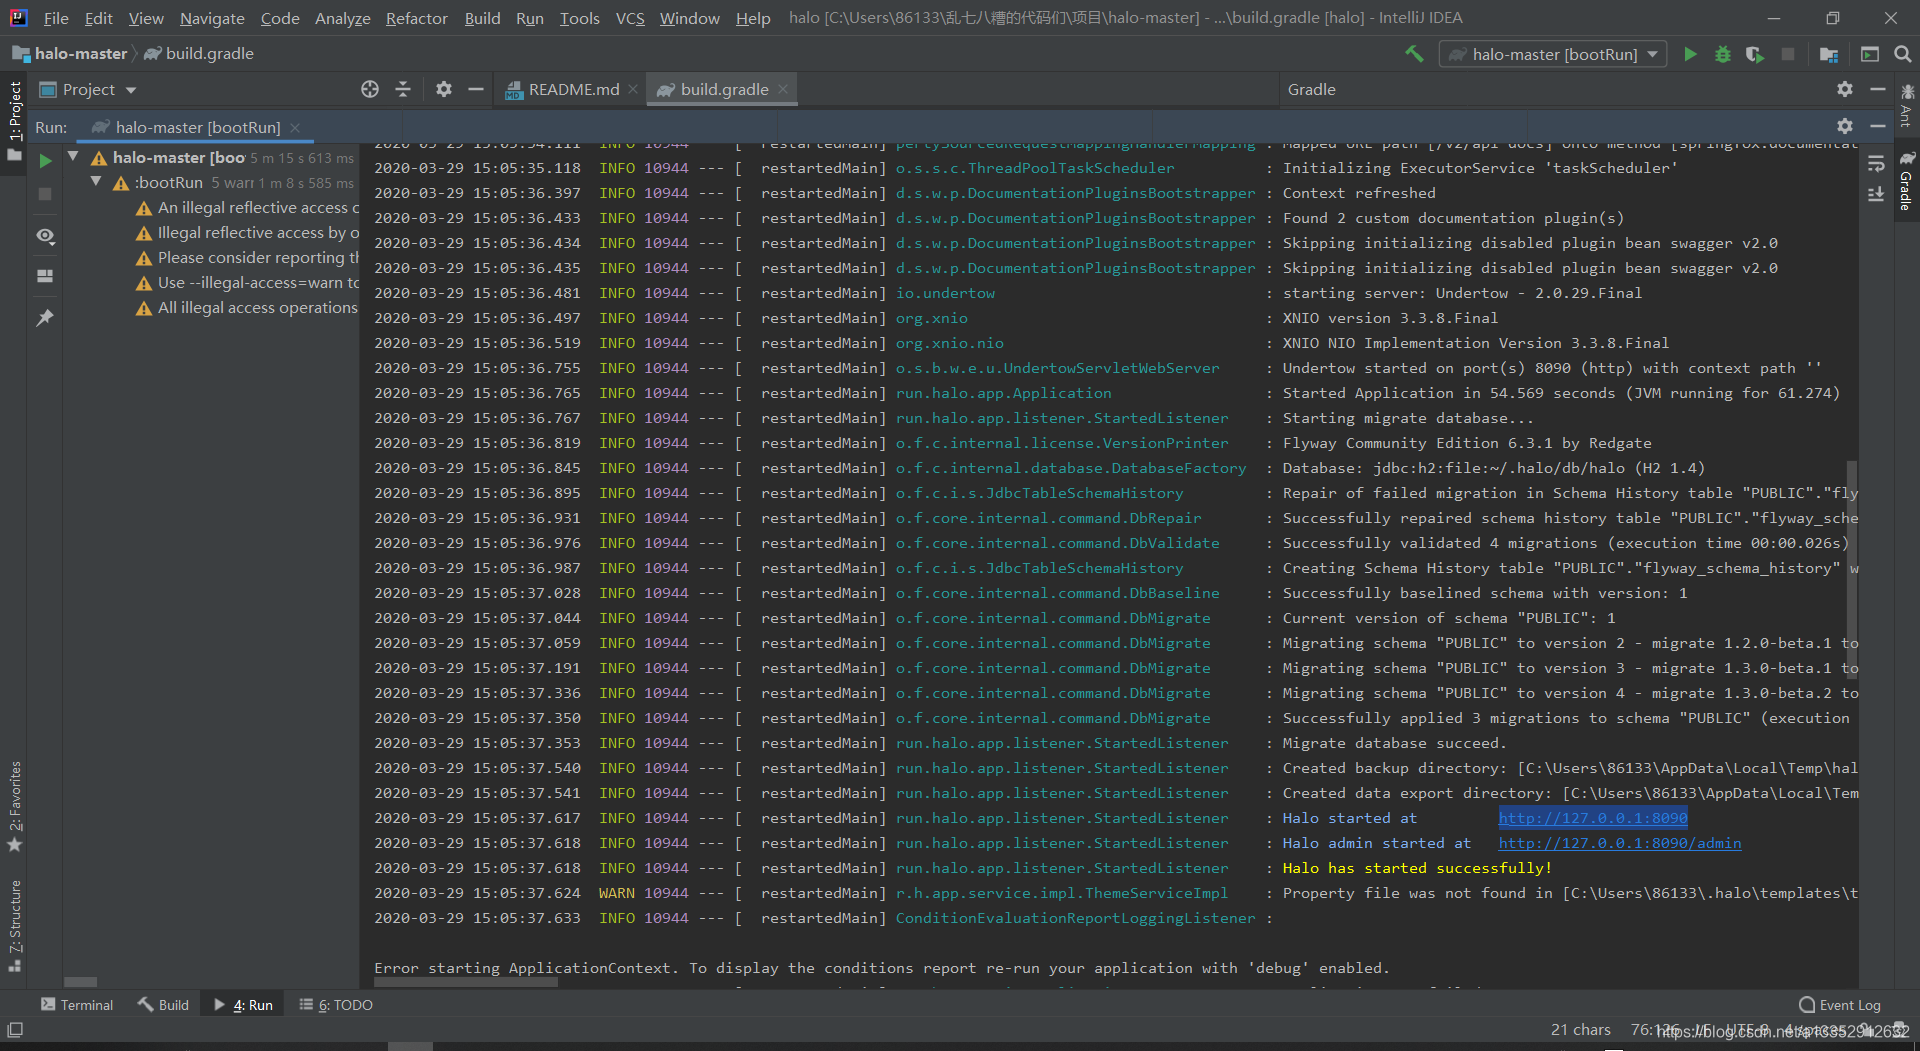1920x1051 pixels.
Task: Open Project Structure icon in toolbar
Action: point(1829,54)
